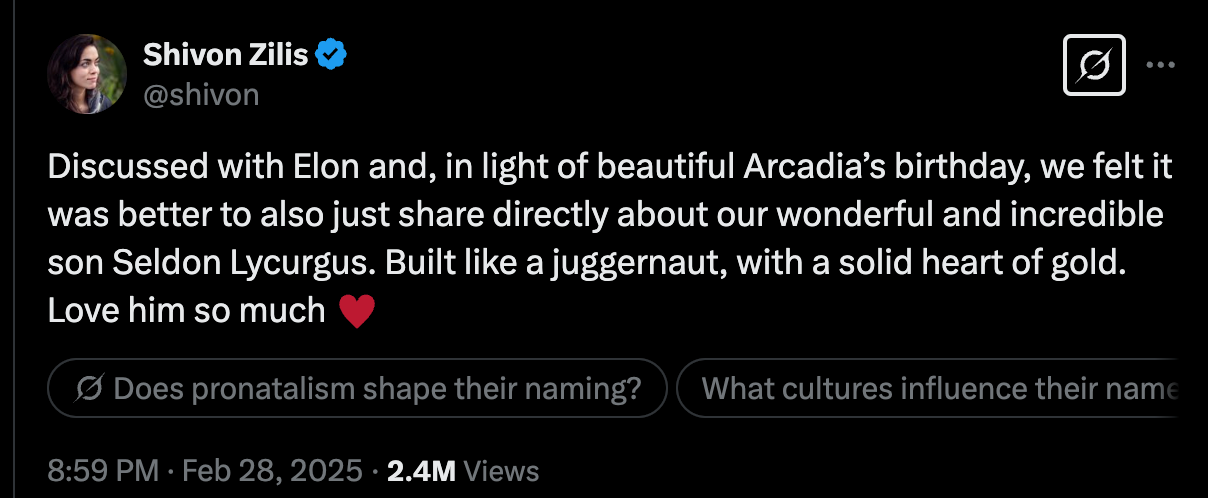Image resolution: width=1208 pixels, height=498 pixels.
Task: Open the three-dot more options menu
Action: (x=1160, y=65)
